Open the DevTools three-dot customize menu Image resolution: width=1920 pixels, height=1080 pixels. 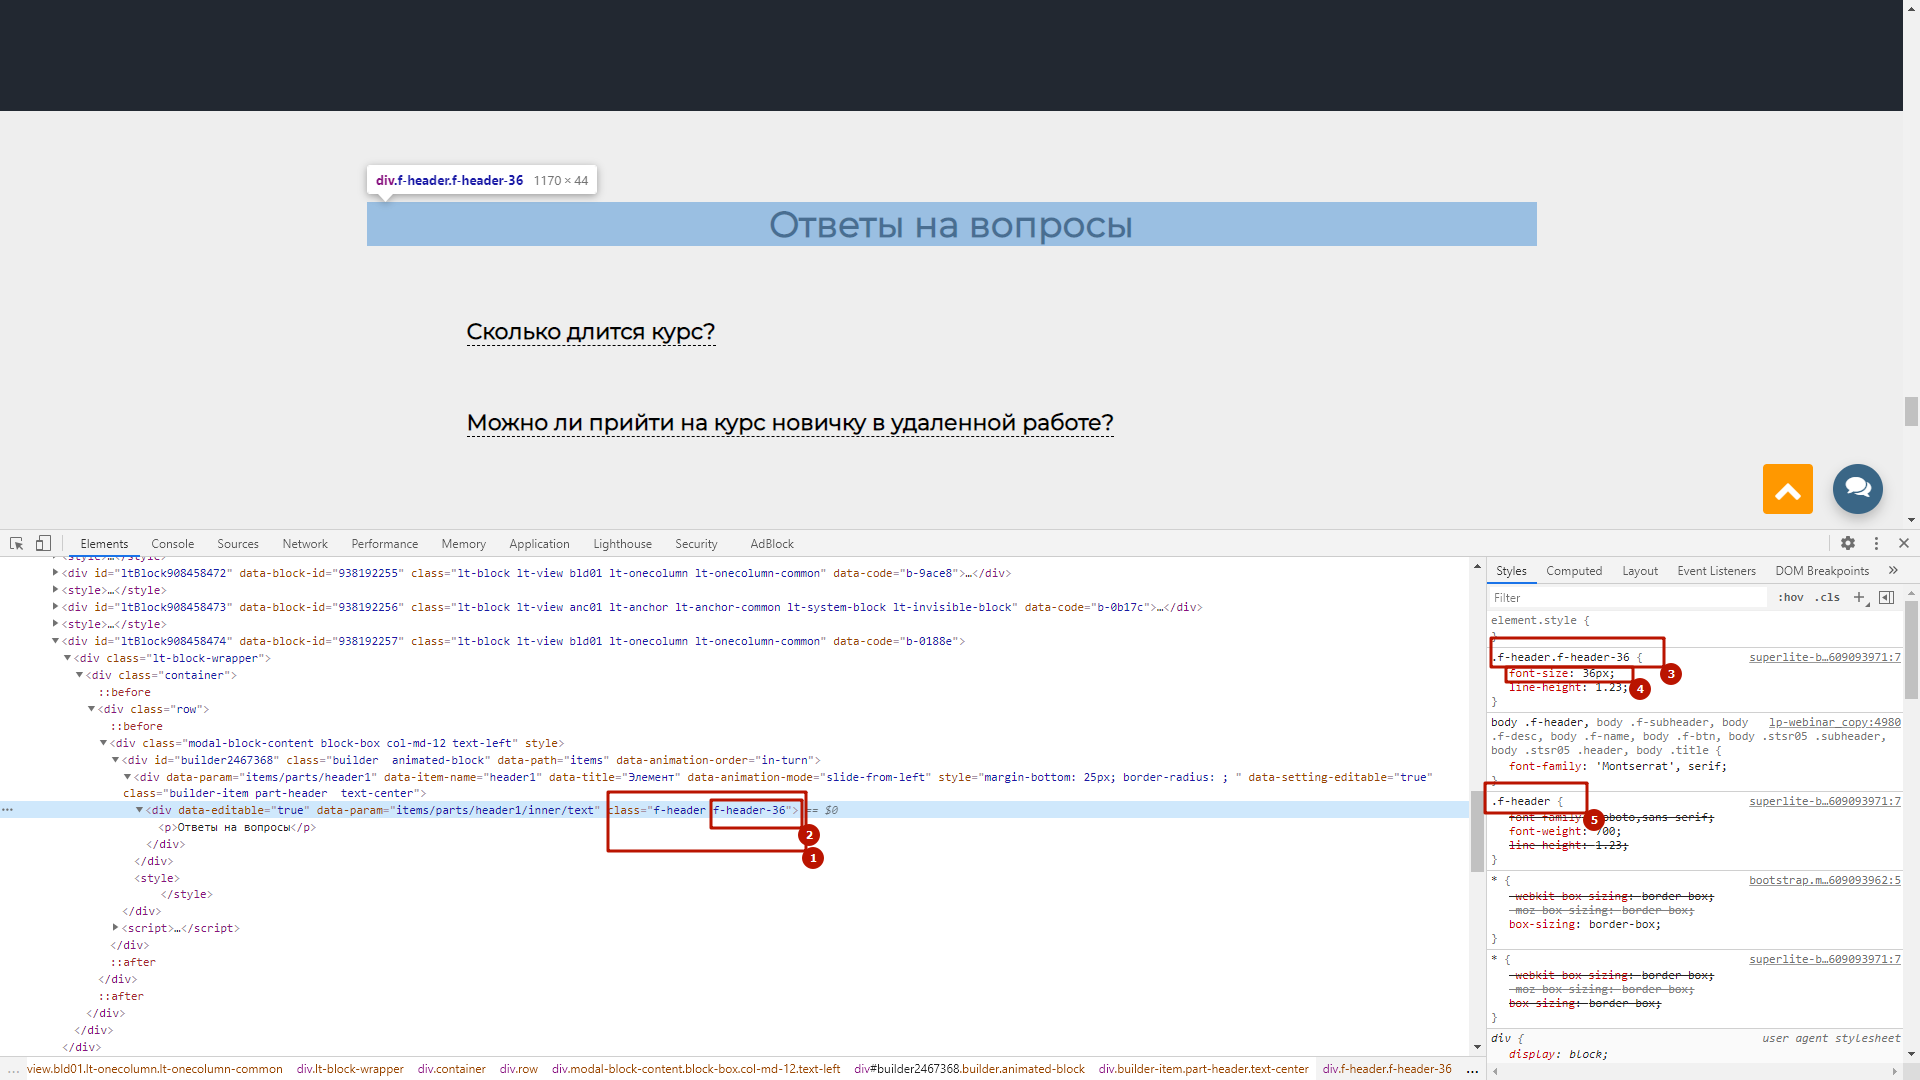pos(1876,543)
